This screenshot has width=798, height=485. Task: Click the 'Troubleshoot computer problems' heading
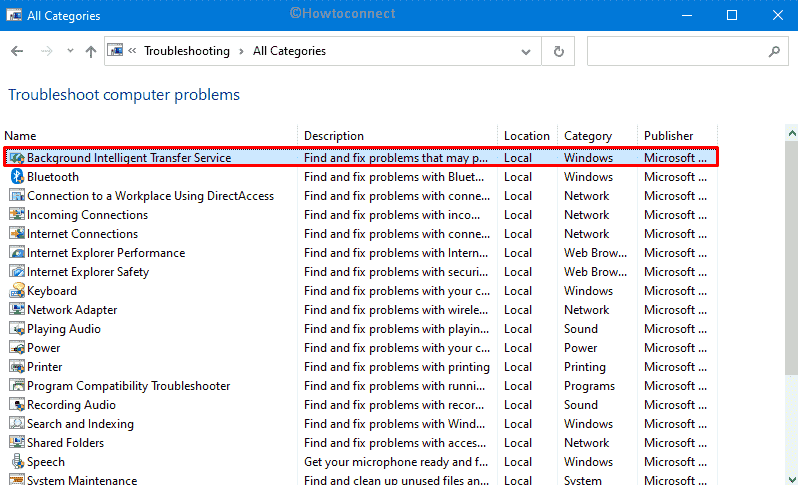124,95
